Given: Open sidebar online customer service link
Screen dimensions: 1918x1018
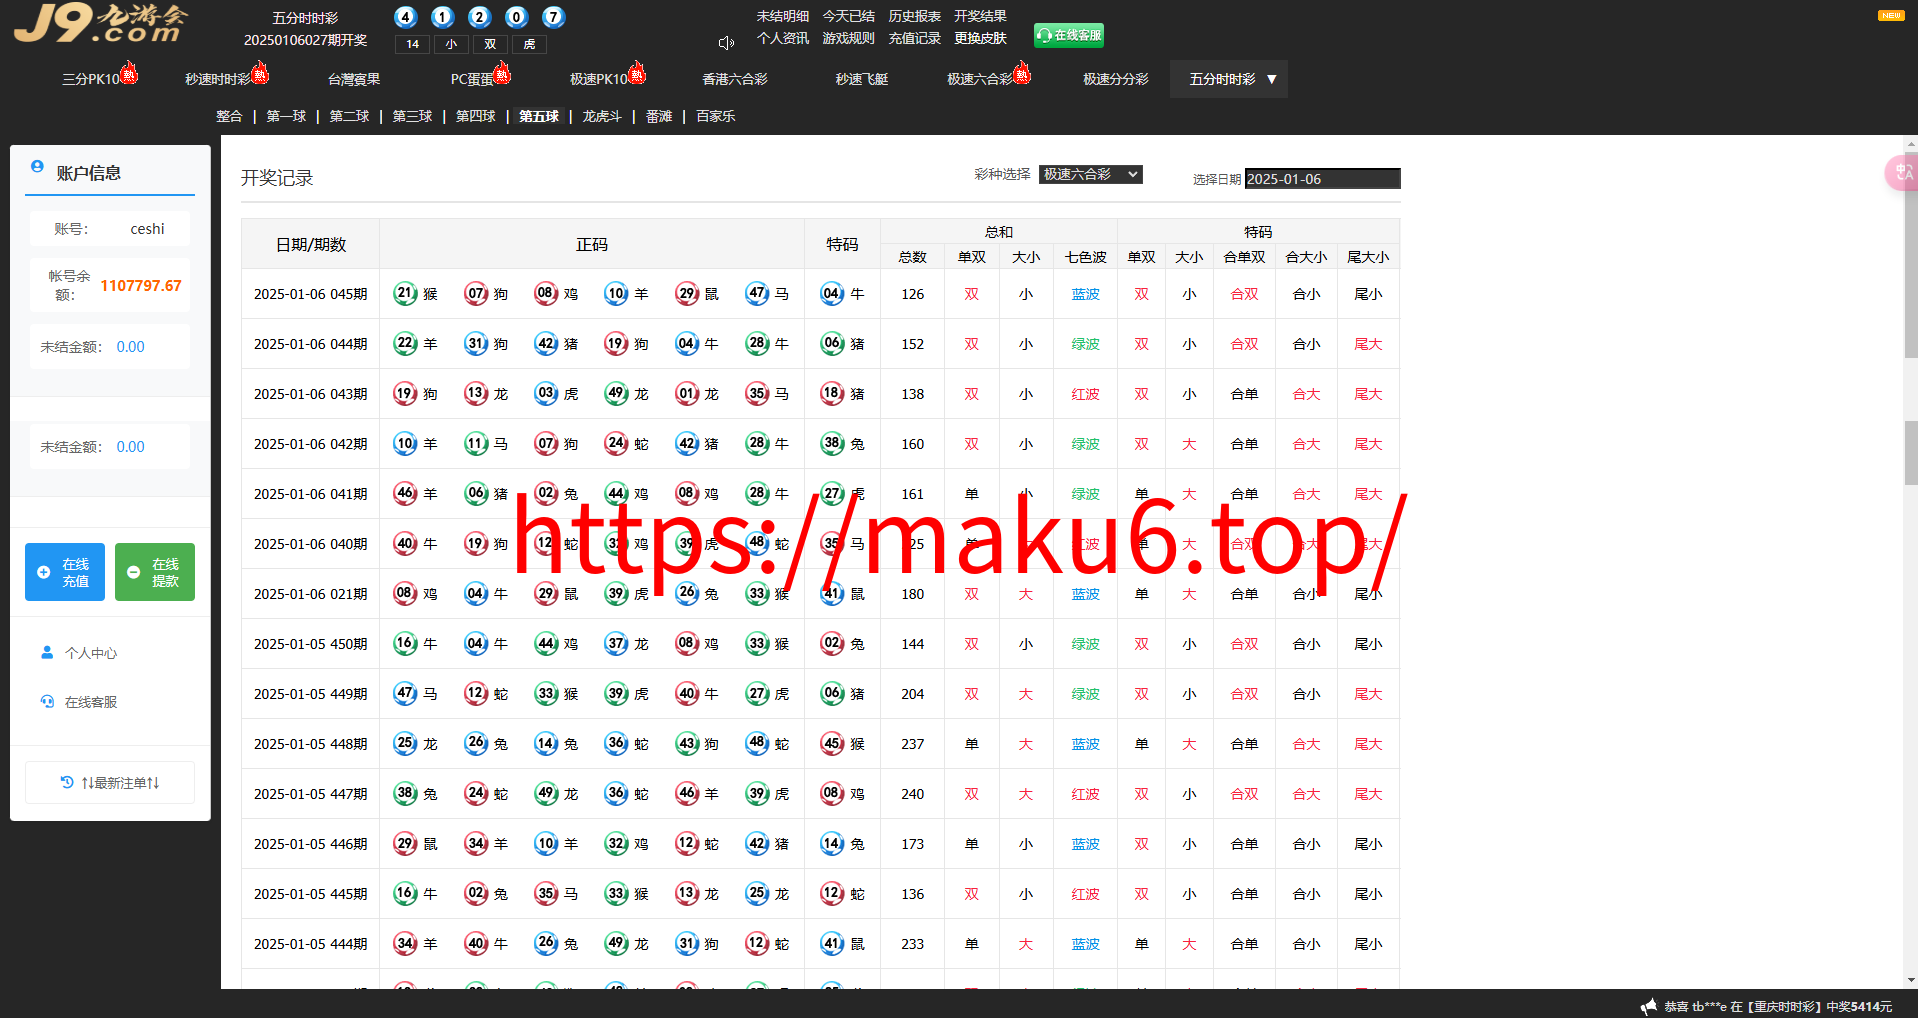Looking at the screenshot, I should point(80,702).
